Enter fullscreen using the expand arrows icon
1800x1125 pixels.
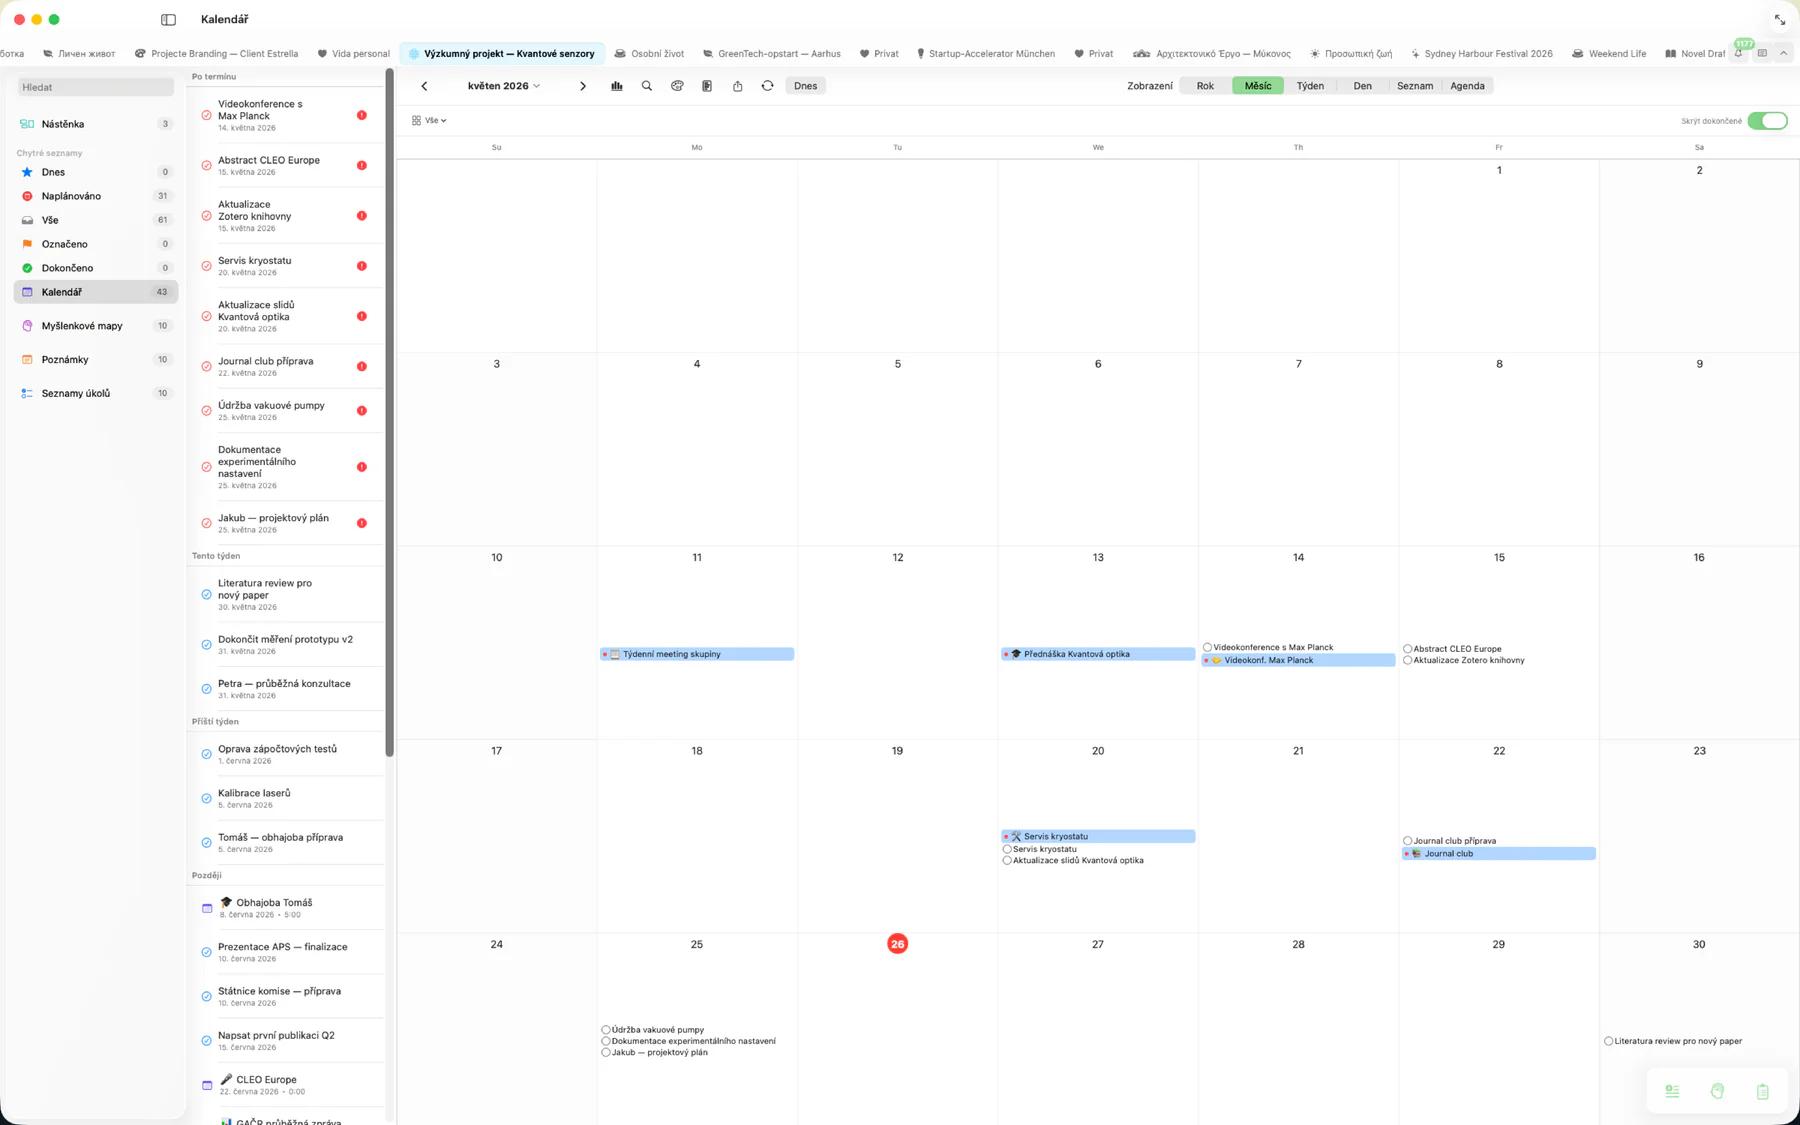coord(1780,20)
